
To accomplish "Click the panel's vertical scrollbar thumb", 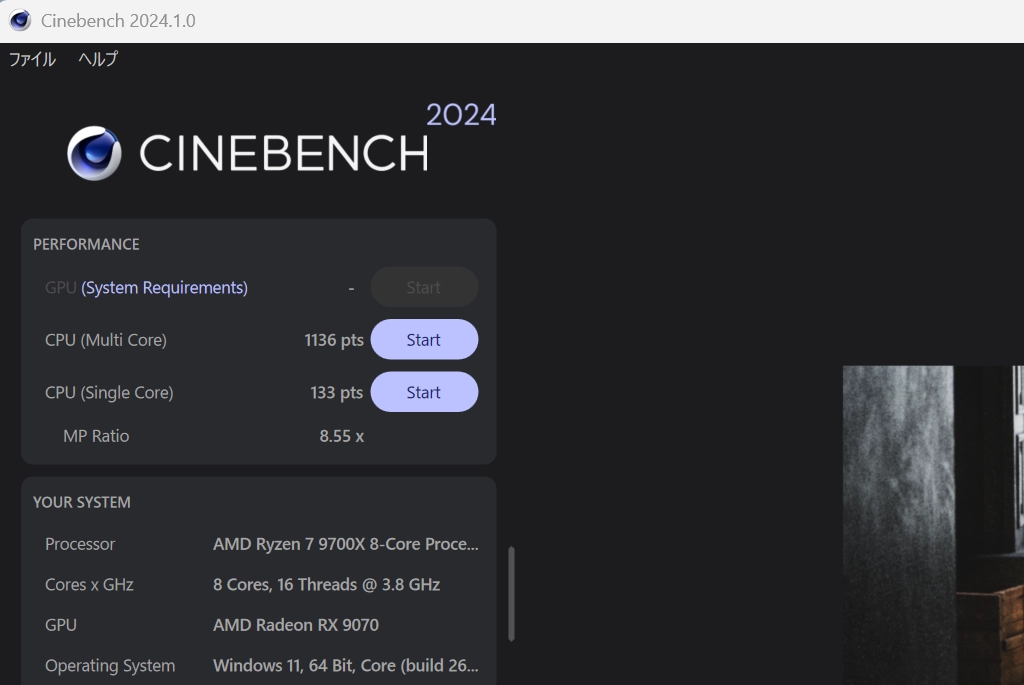I will point(511,594).
